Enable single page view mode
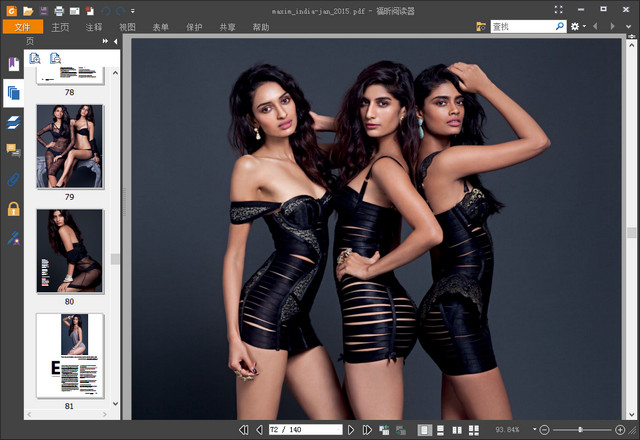This screenshot has width=640, height=440. point(425,430)
